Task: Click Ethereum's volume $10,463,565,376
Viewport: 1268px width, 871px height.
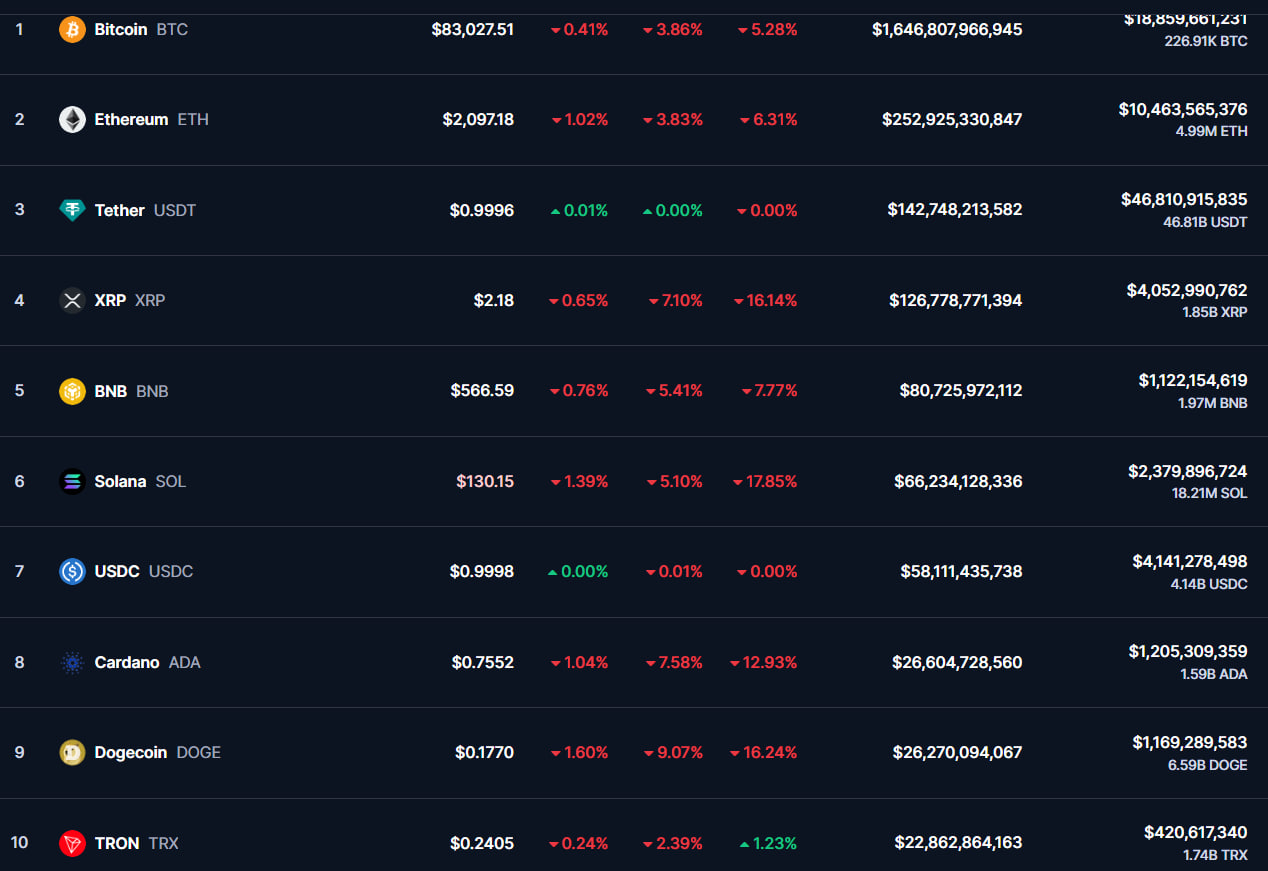Action: [x=1183, y=109]
